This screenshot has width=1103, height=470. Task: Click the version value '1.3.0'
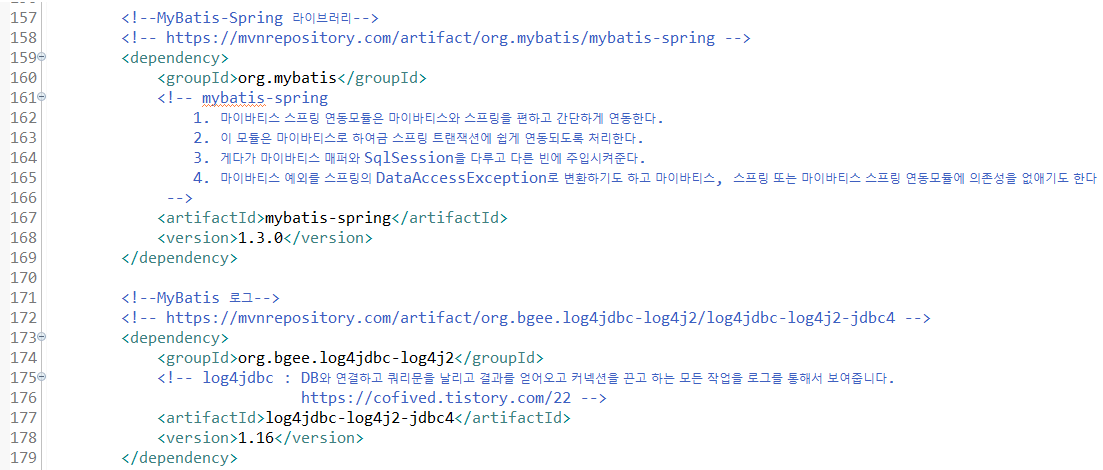pyautogui.click(x=260, y=238)
